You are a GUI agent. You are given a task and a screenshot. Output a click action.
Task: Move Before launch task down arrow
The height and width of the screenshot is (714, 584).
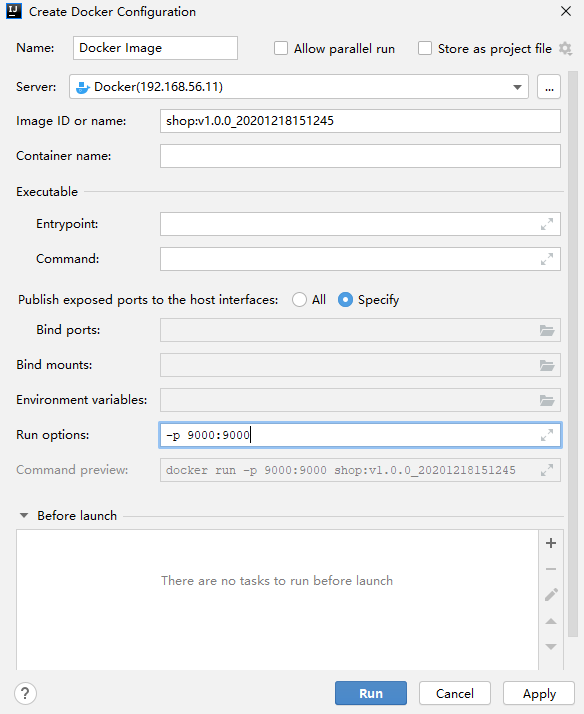(551, 647)
